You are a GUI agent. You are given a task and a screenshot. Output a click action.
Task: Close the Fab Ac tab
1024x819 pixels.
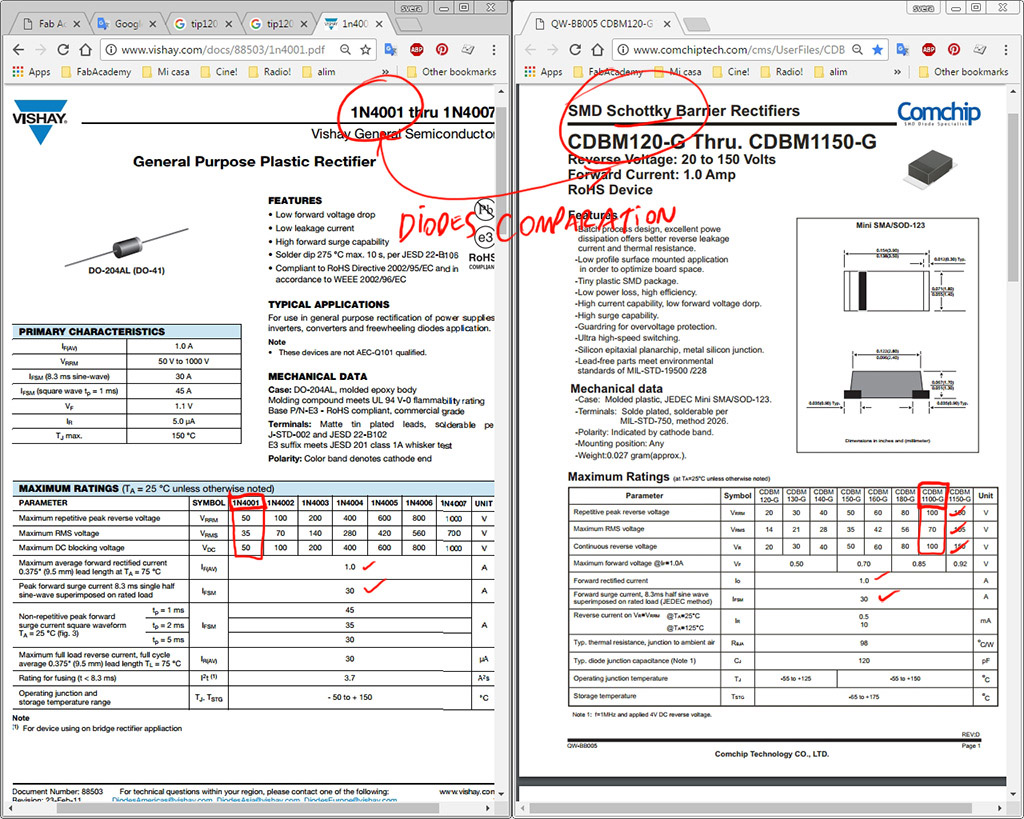76,24
